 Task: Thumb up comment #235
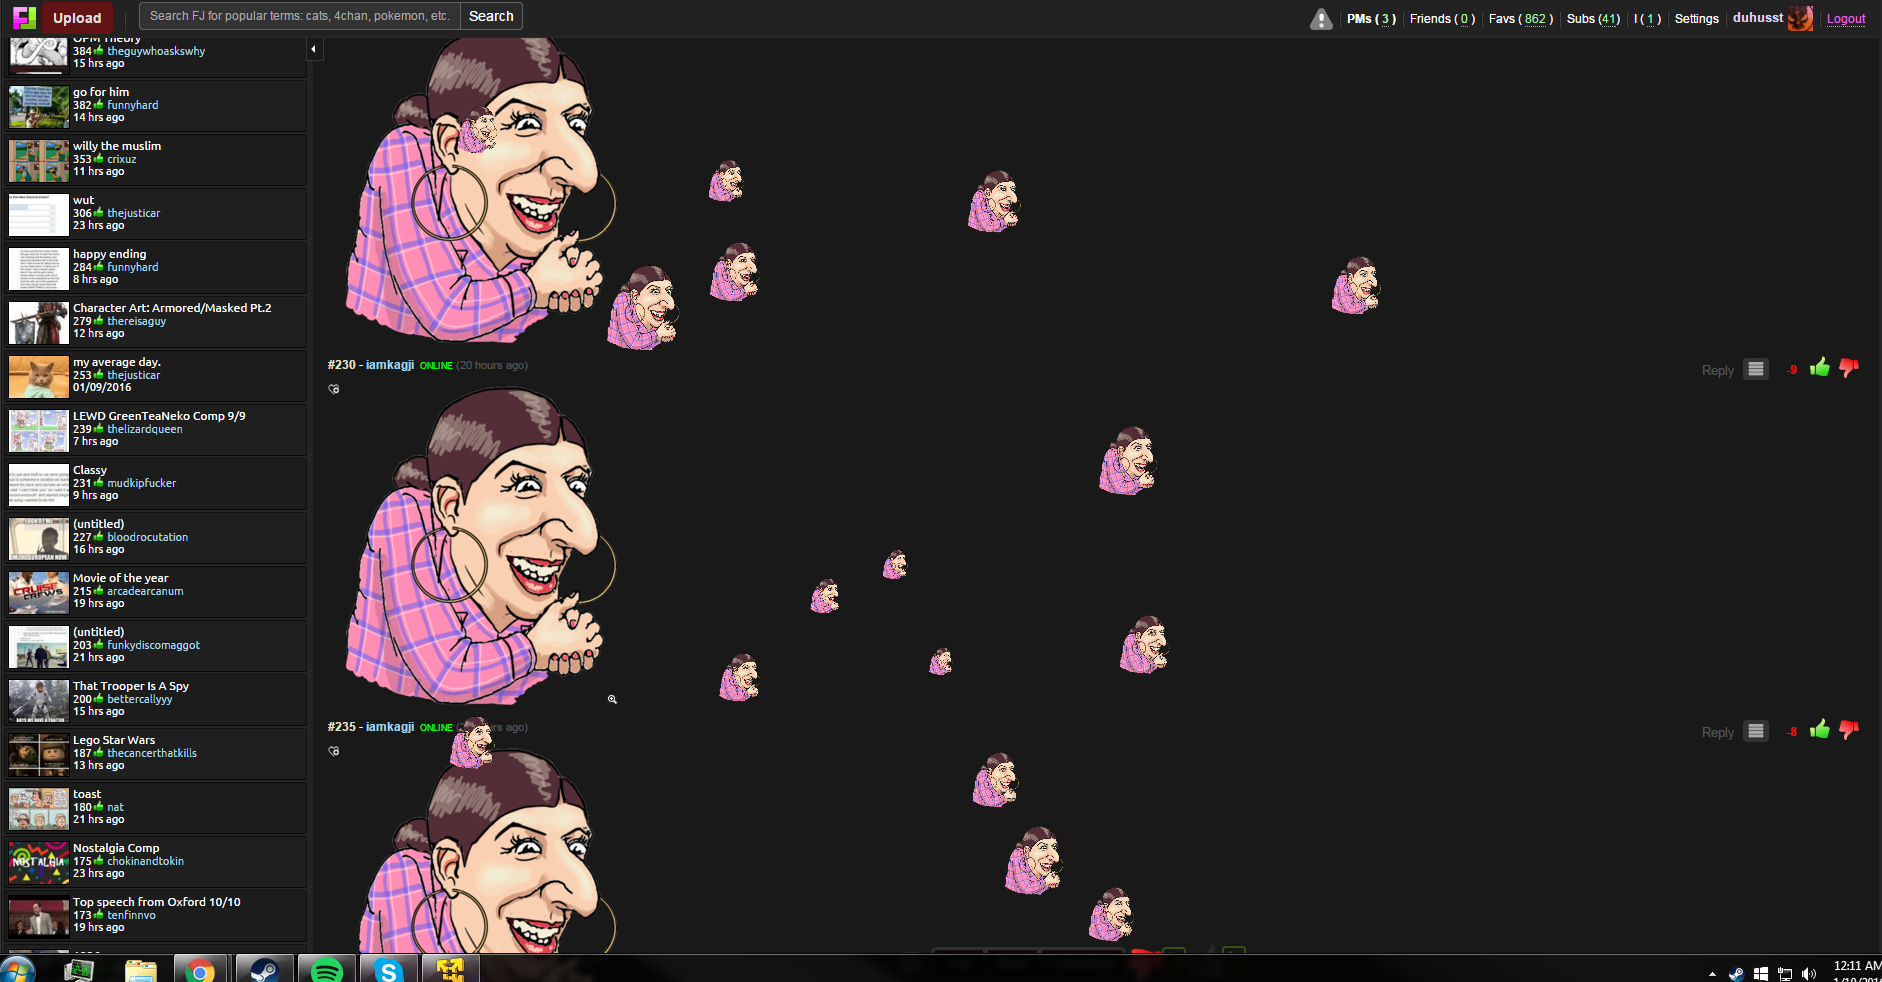[1819, 730]
